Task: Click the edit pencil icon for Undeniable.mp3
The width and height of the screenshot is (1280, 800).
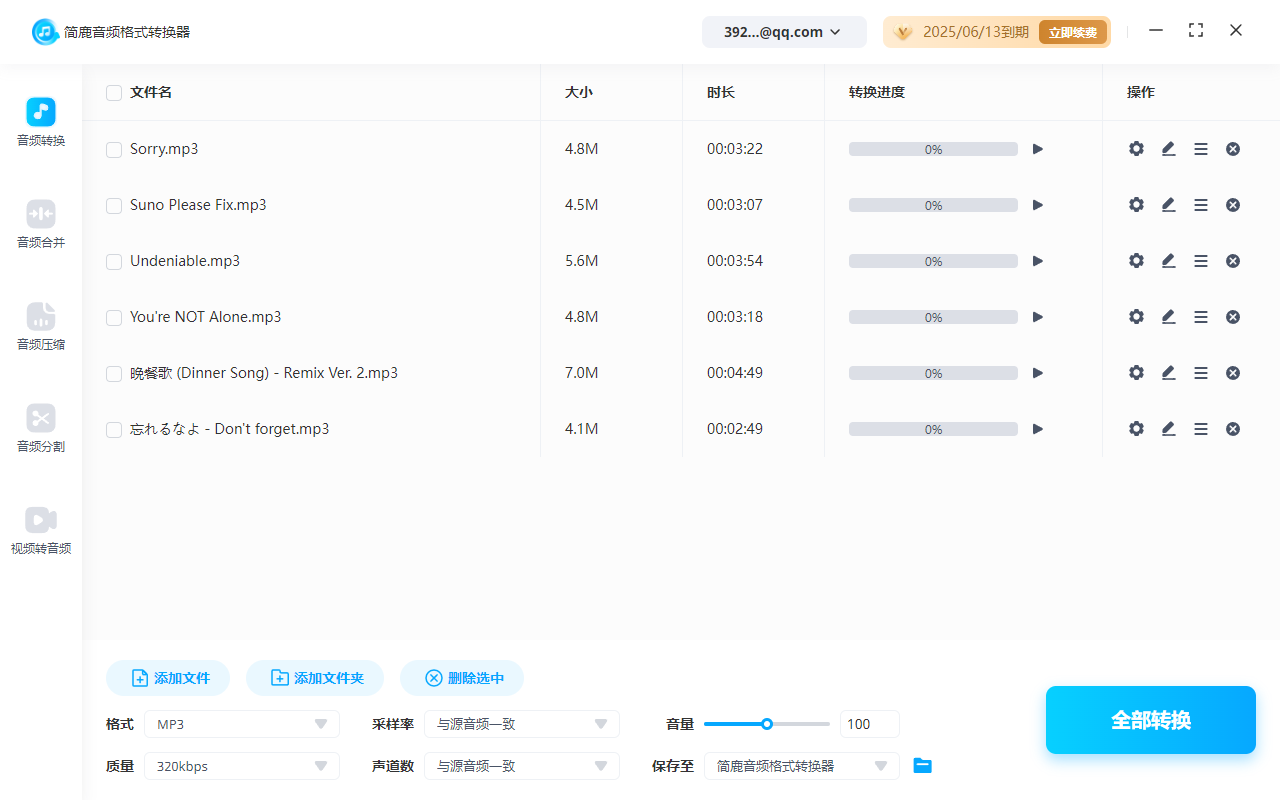Action: [x=1168, y=260]
